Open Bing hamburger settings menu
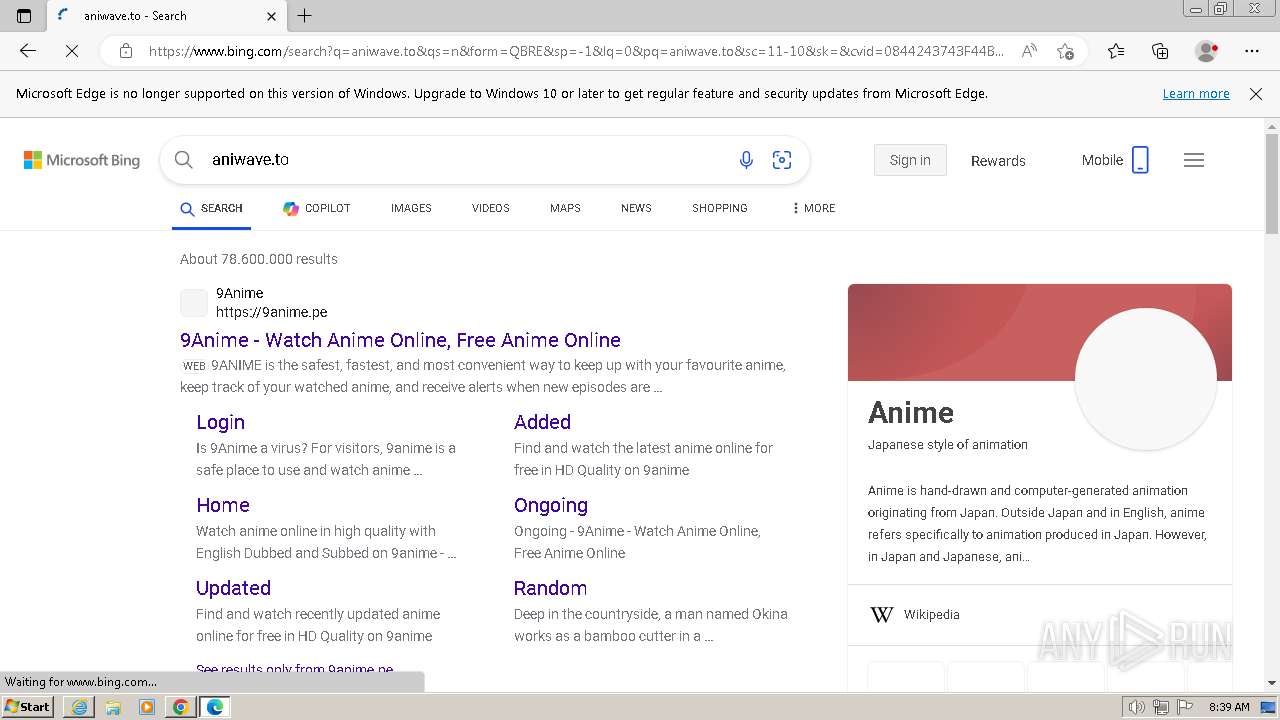The width and height of the screenshot is (1280, 720). click(x=1194, y=160)
